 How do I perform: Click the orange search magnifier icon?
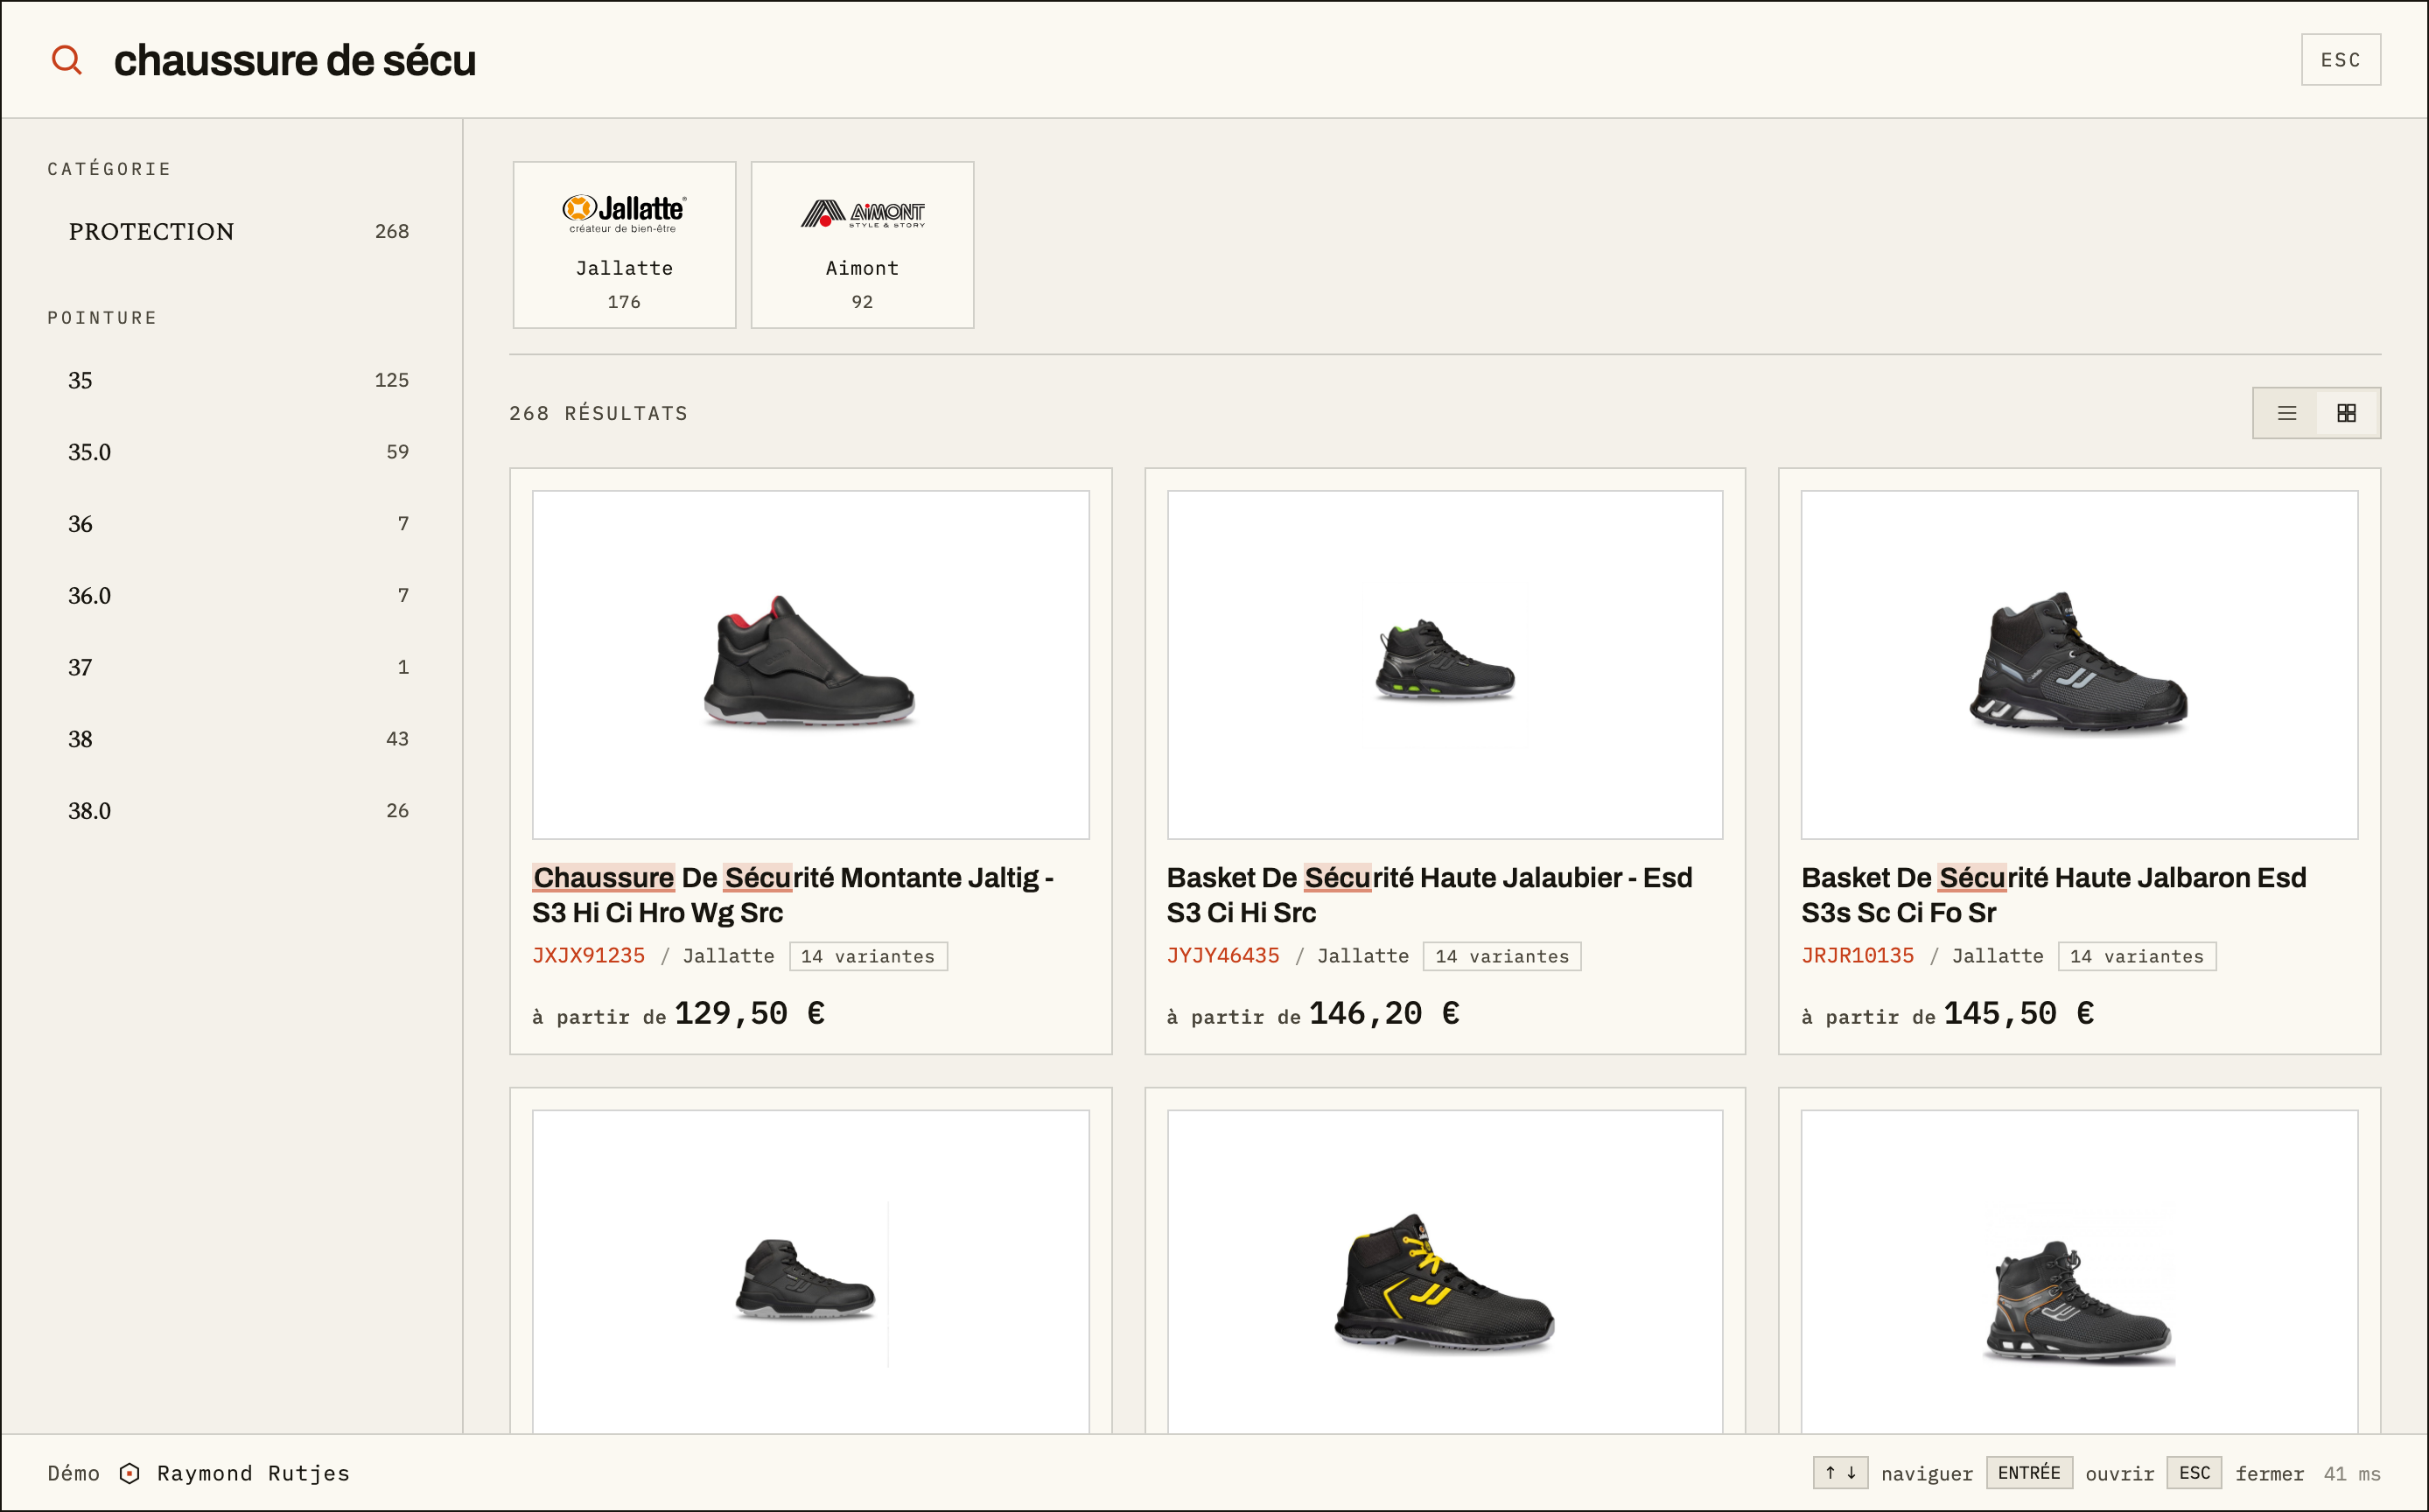pyautogui.click(x=67, y=60)
